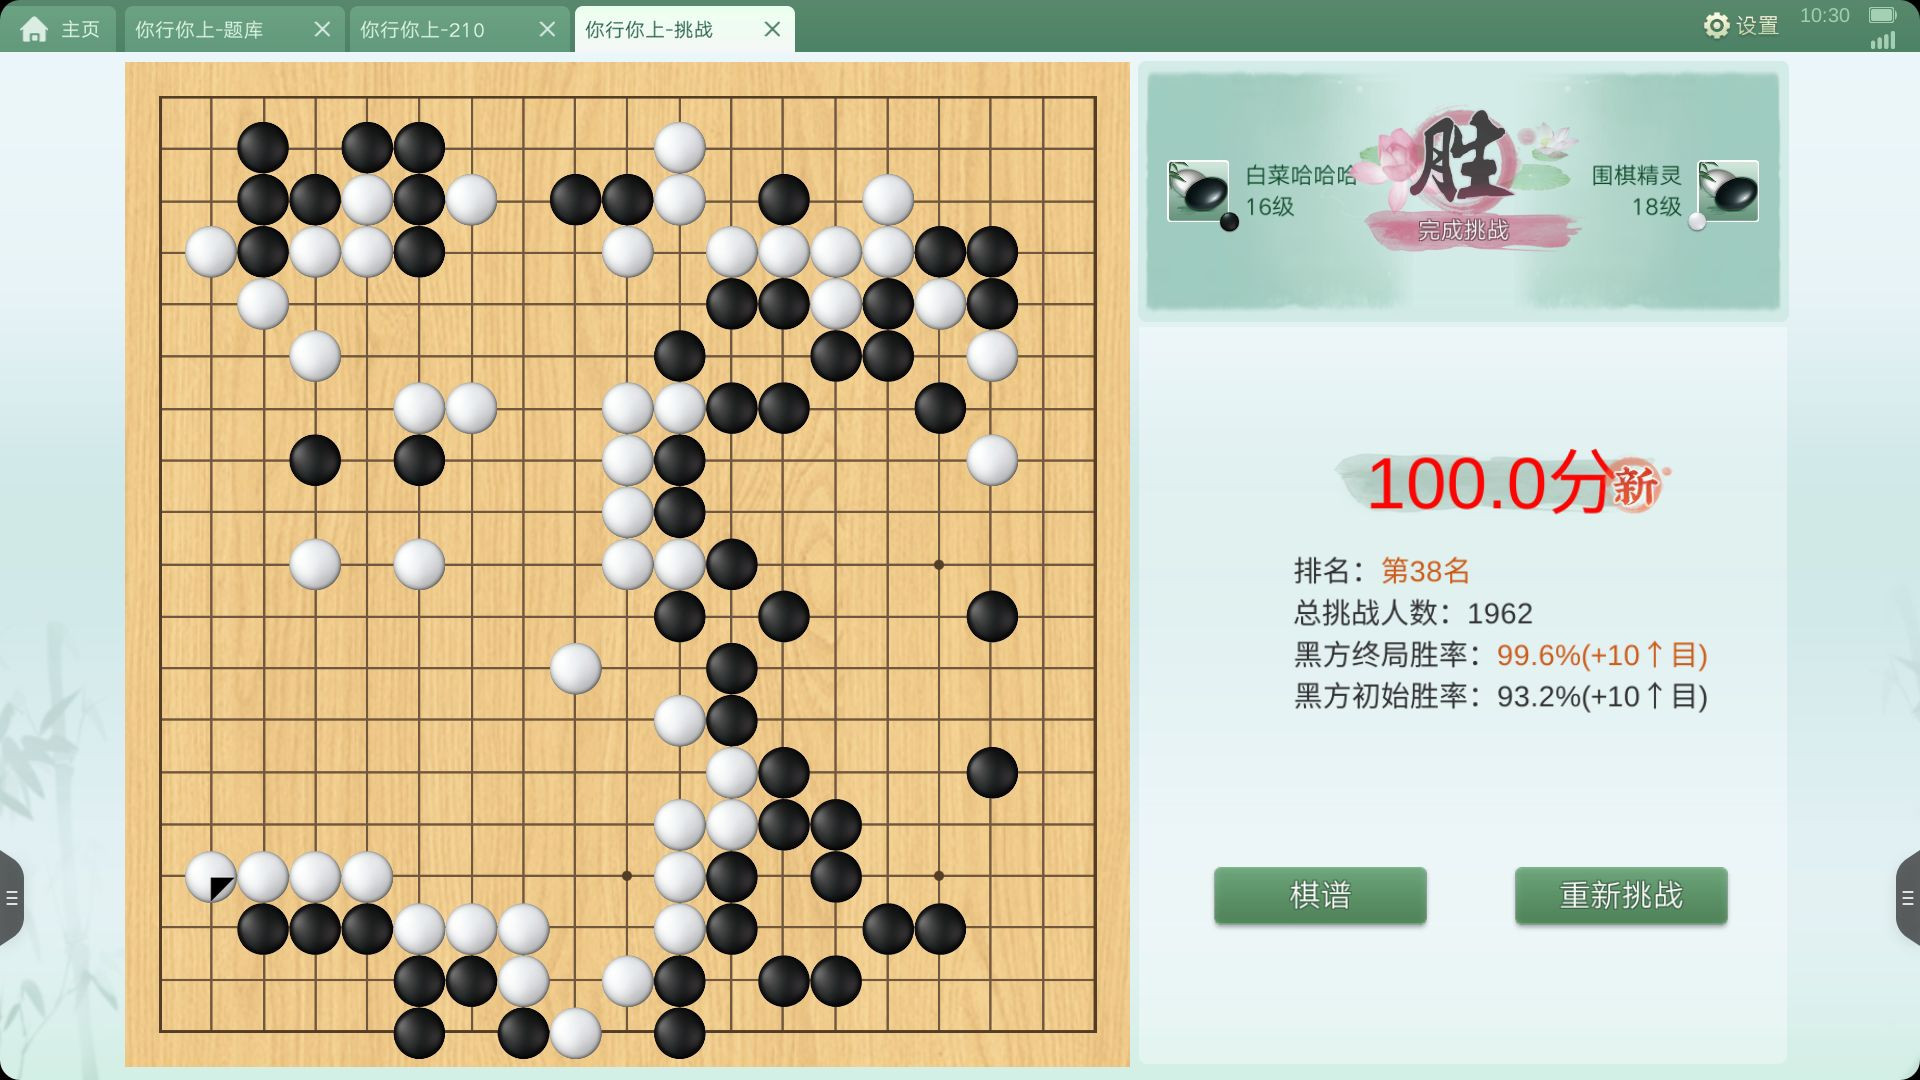1920x1080 pixels.
Task: Open the 主页 home icon
Action: (x=34, y=29)
